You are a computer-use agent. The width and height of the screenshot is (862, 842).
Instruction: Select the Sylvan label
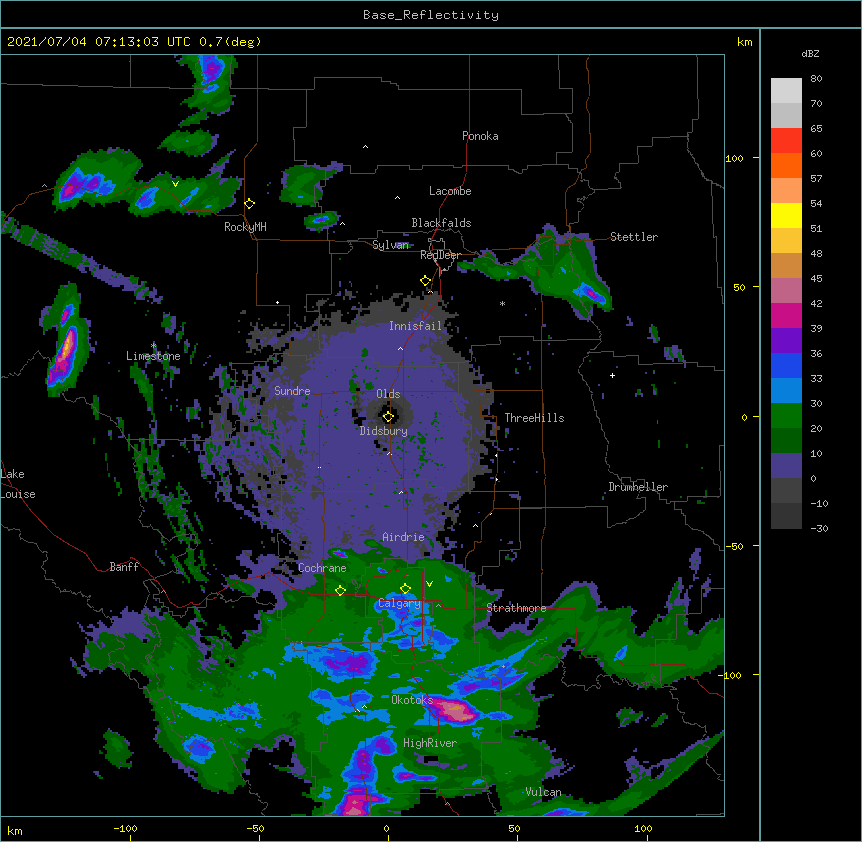[x=390, y=245]
